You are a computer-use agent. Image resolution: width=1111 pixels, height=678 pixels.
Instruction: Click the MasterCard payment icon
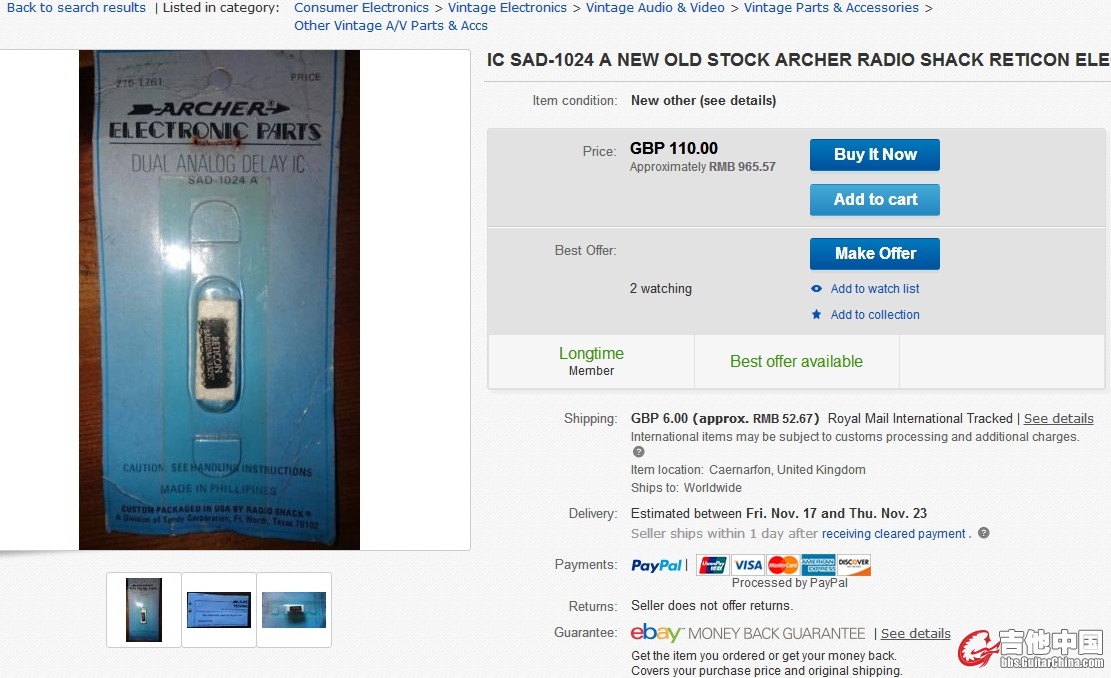coord(782,565)
